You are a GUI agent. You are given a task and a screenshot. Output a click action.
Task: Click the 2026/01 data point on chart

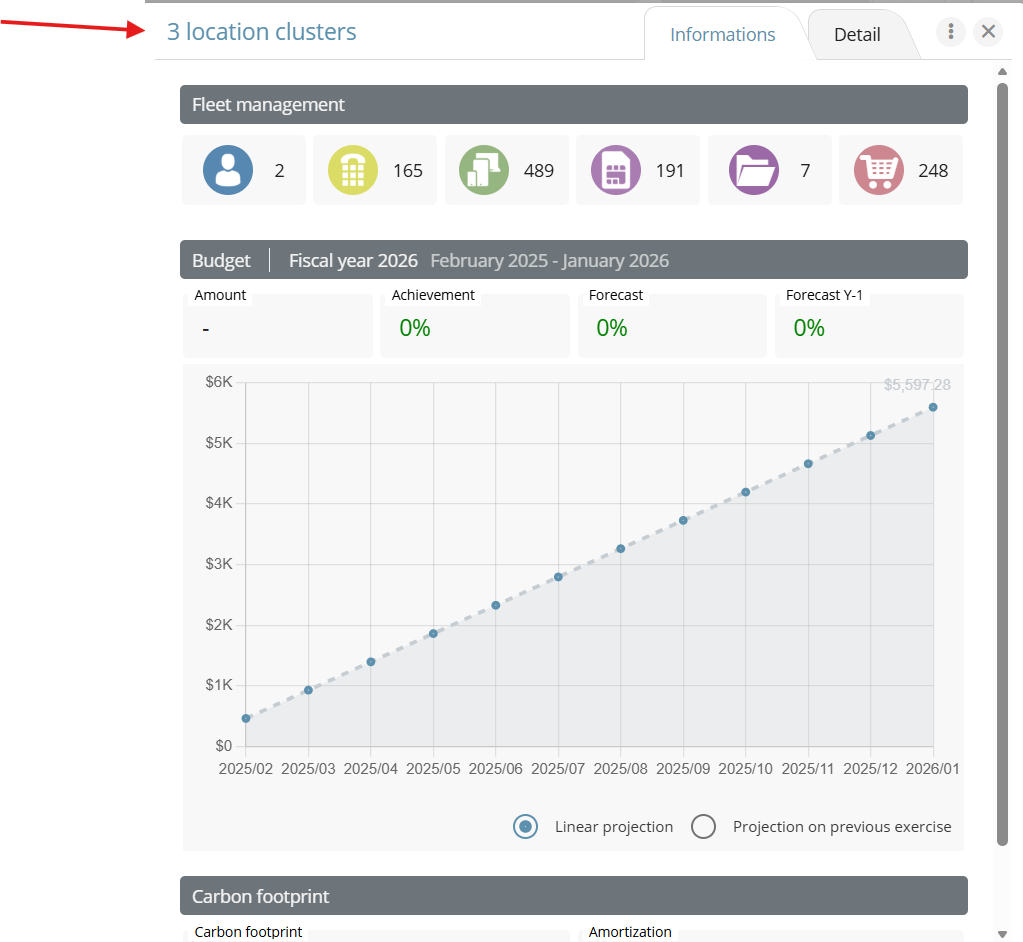point(933,407)
